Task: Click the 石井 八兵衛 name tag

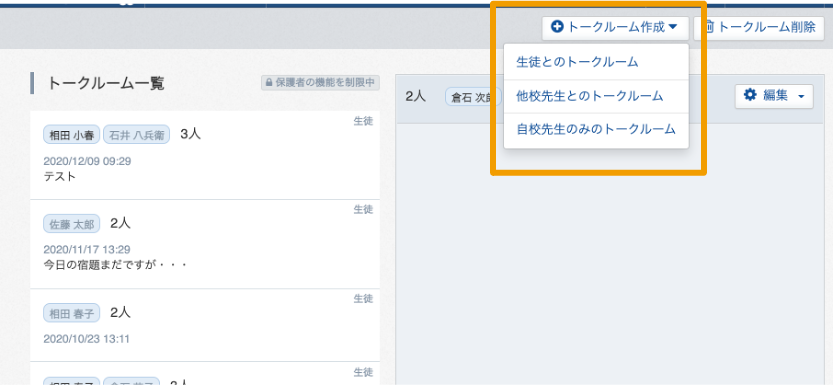Action: pos(137,135)
